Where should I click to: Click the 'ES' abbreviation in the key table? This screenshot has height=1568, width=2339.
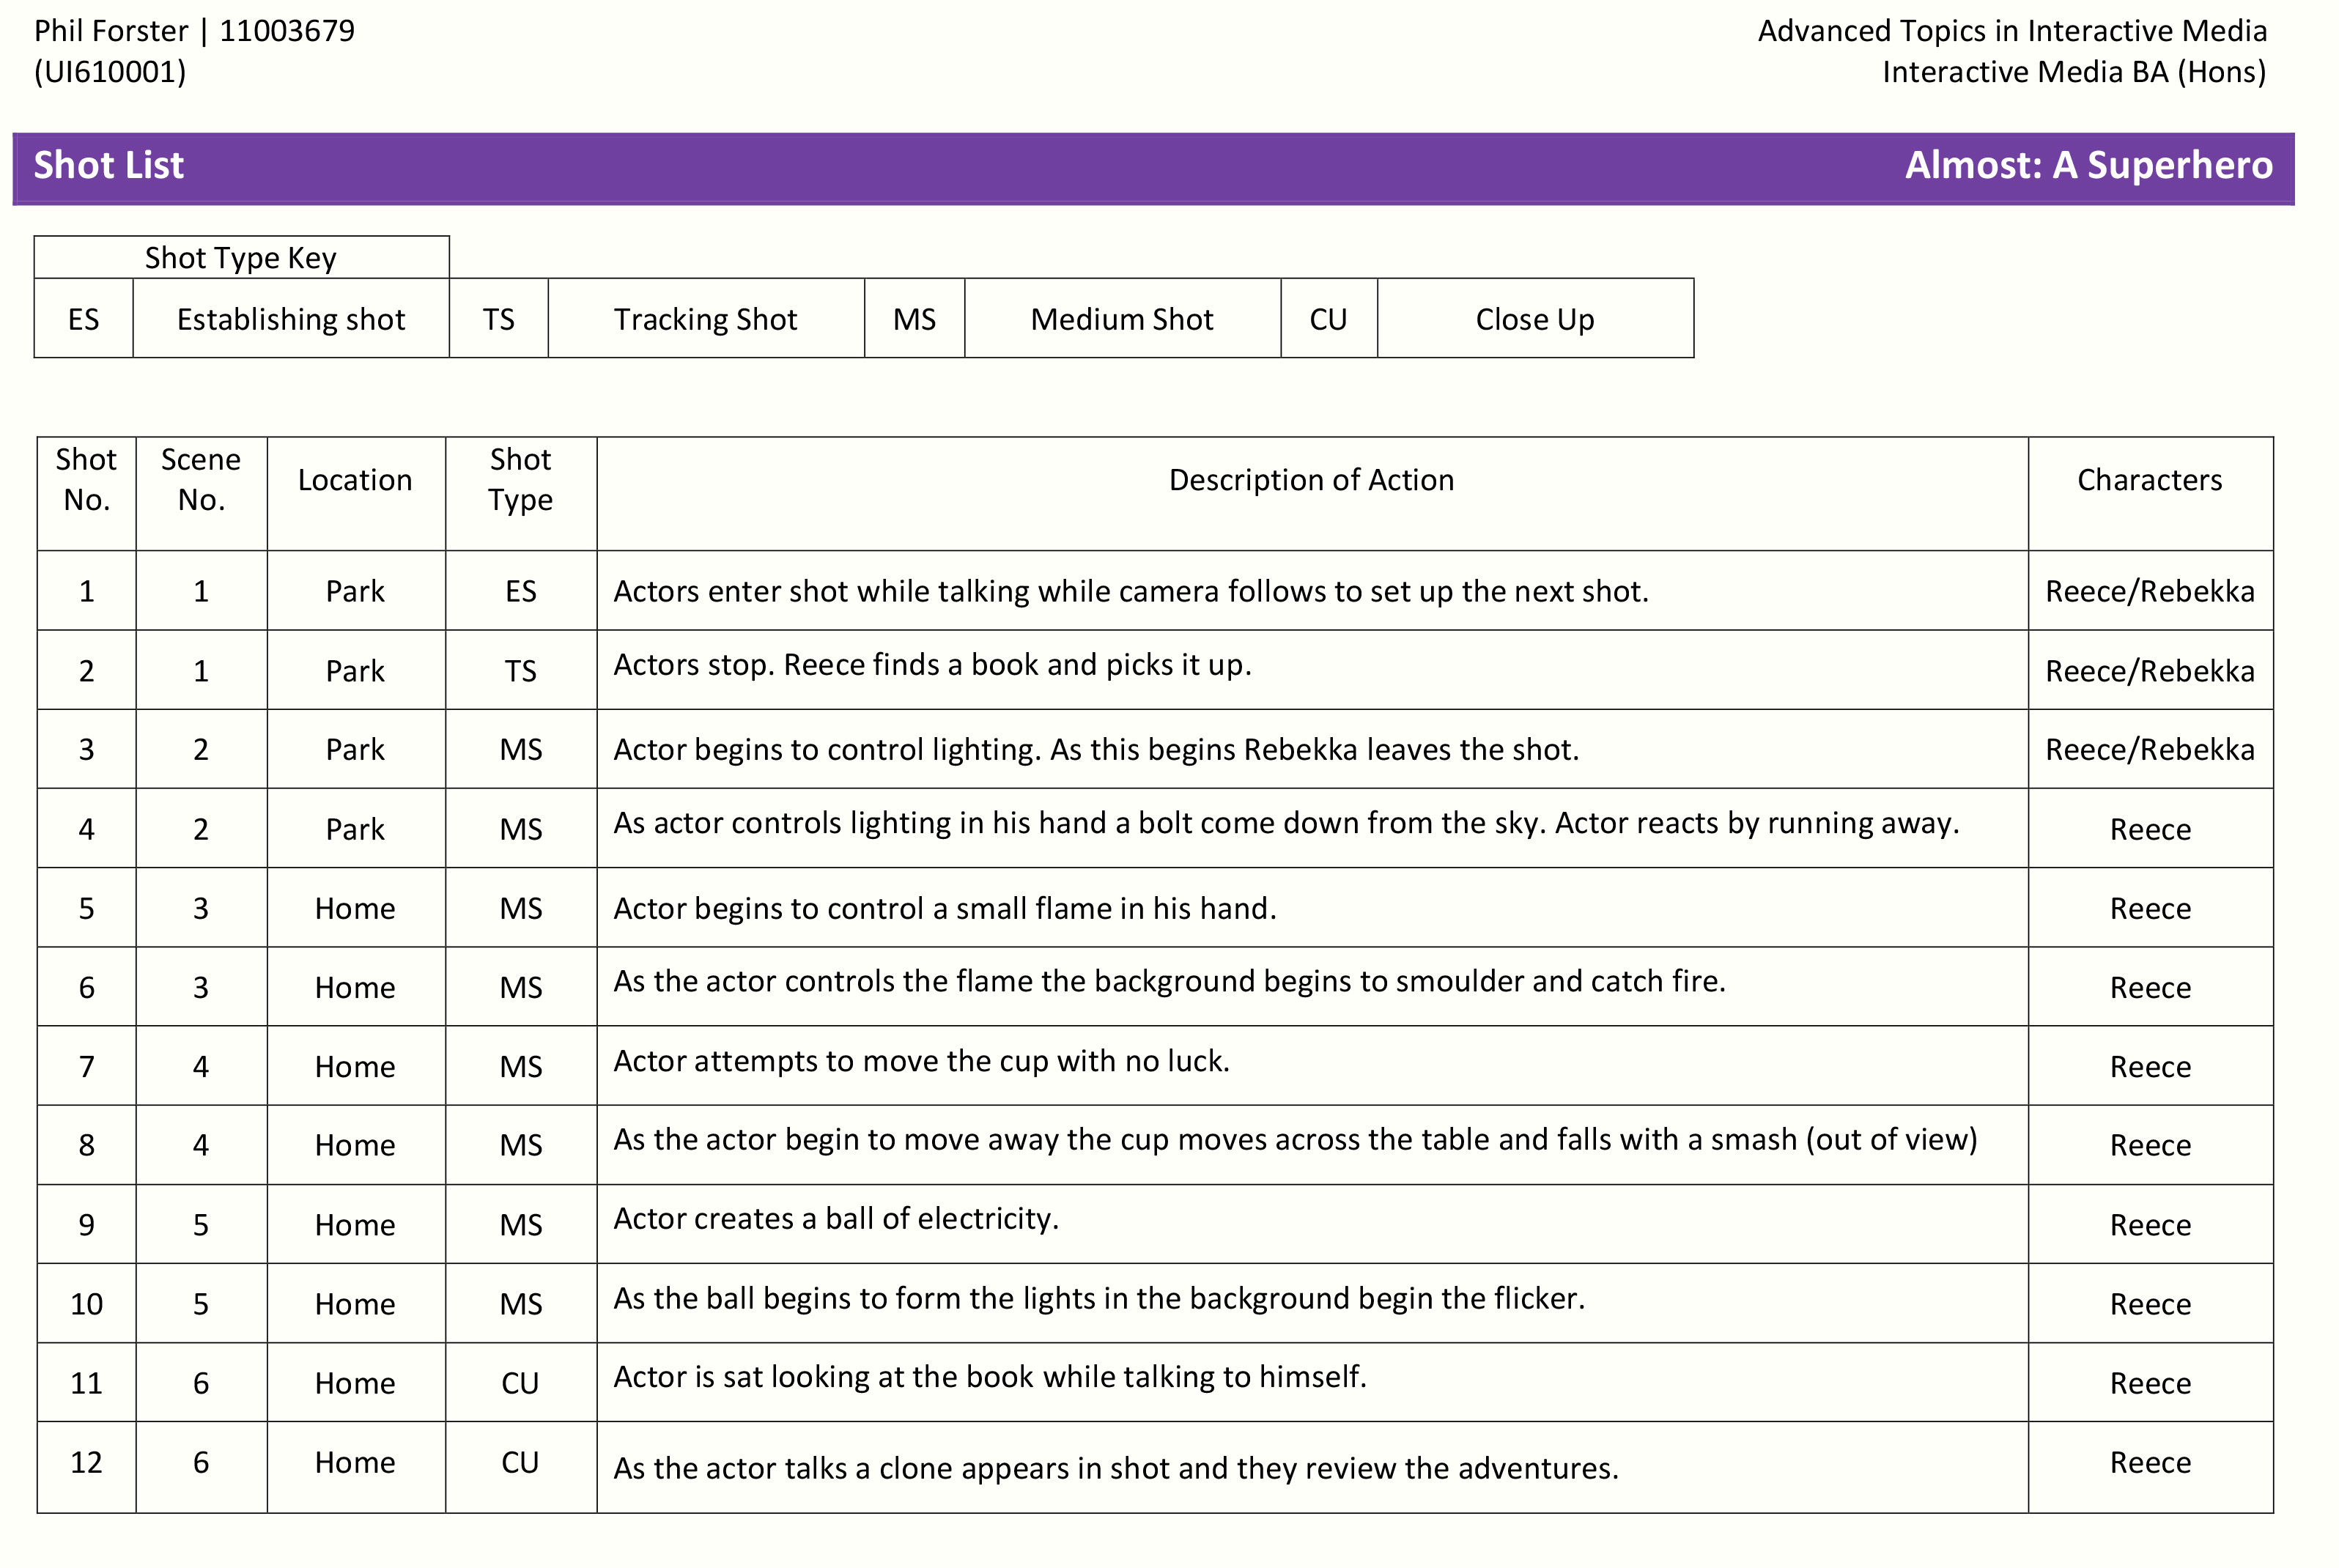(x=83, y=319)
